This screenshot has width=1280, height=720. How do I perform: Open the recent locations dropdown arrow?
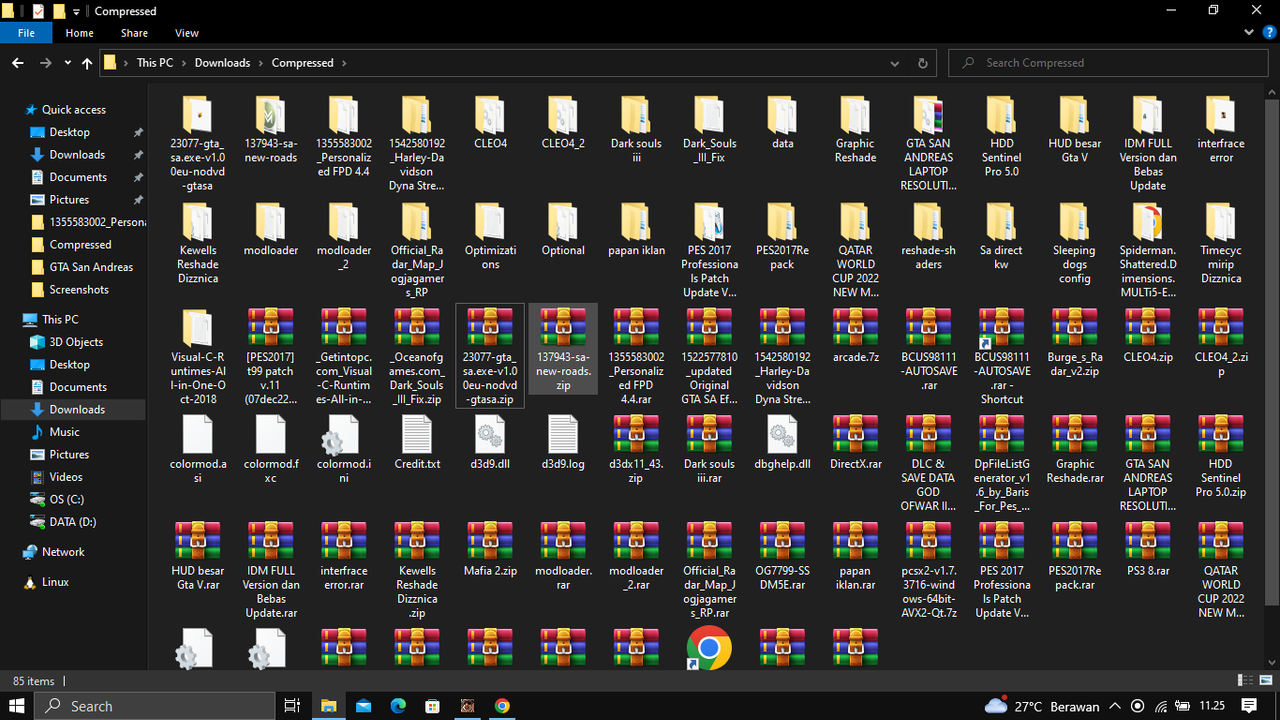click(x=68, y=63)
